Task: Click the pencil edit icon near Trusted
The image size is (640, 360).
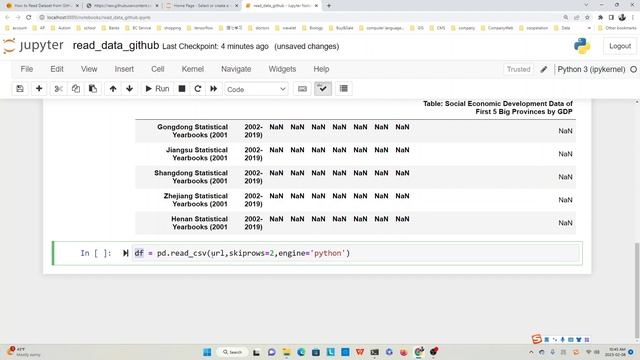Action: point(544,69)
